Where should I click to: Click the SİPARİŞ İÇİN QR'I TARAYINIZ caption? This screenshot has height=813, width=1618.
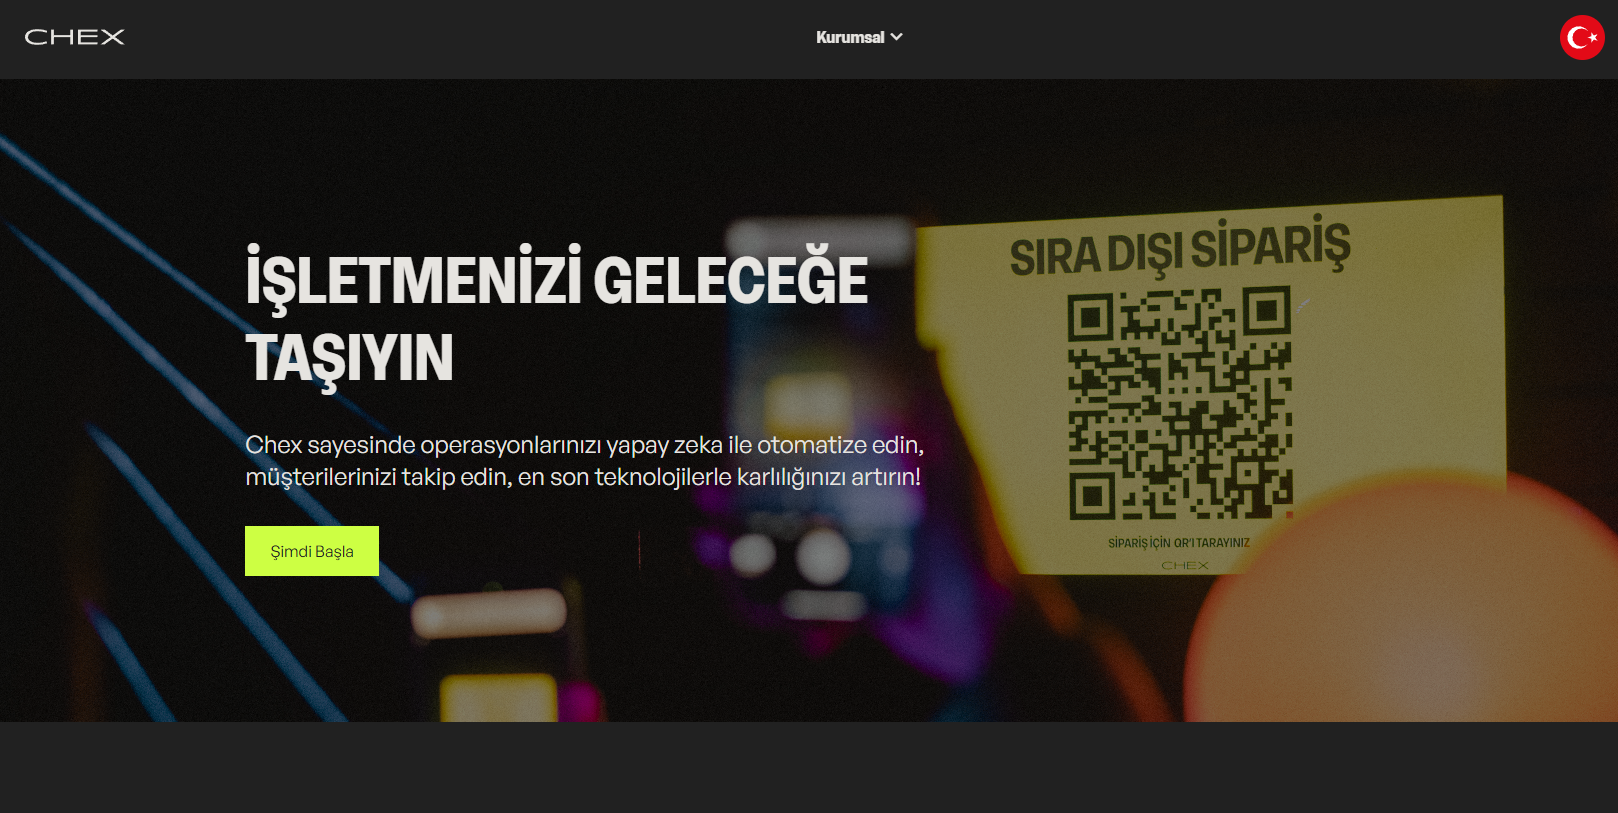[1178, 543]
